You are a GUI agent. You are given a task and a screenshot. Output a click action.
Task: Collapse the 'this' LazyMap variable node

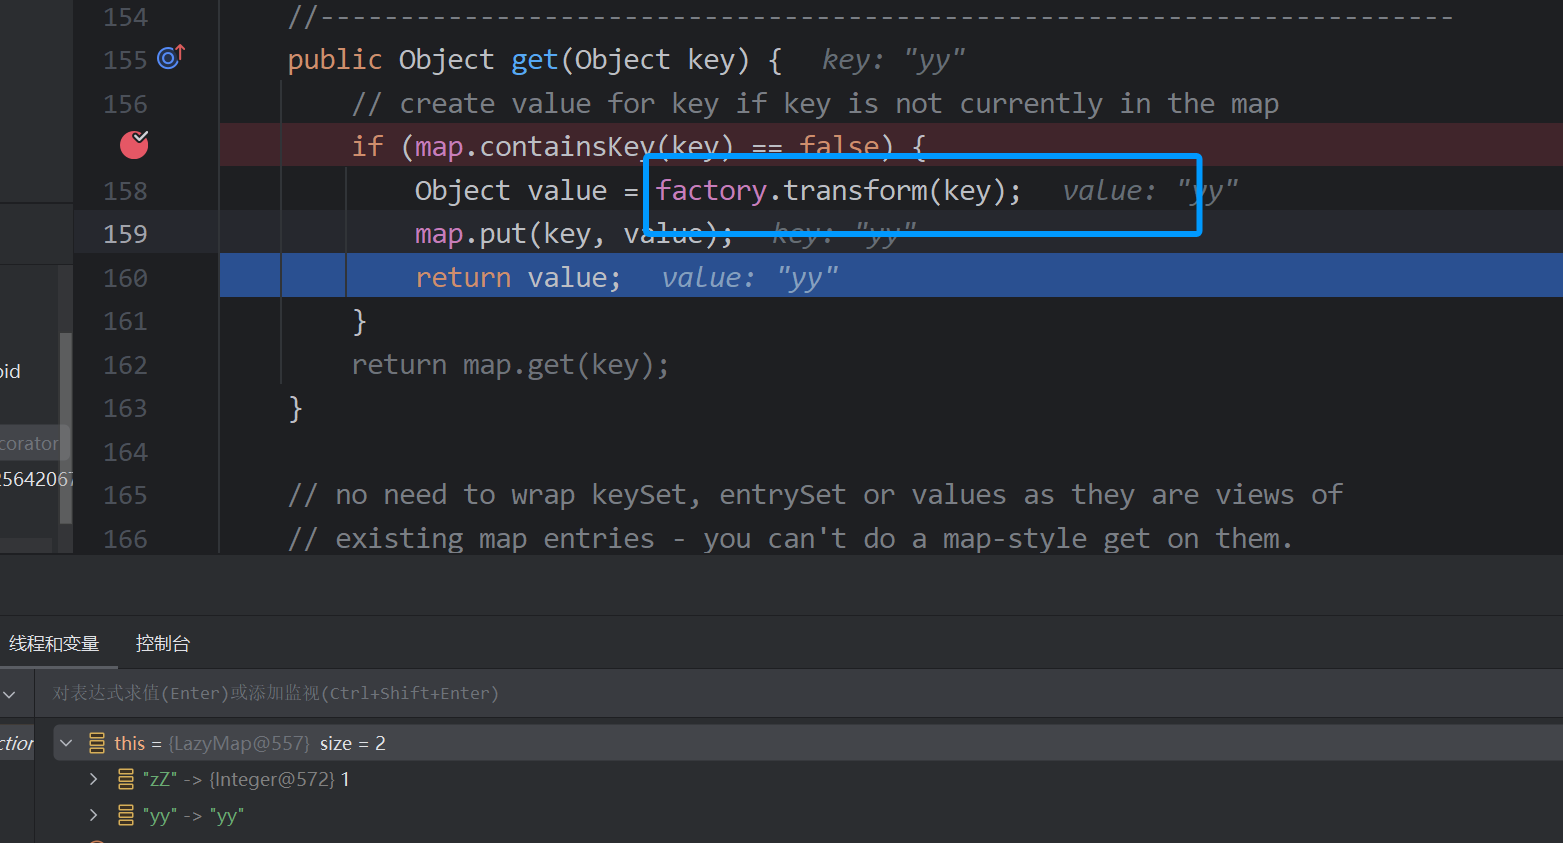67,743
